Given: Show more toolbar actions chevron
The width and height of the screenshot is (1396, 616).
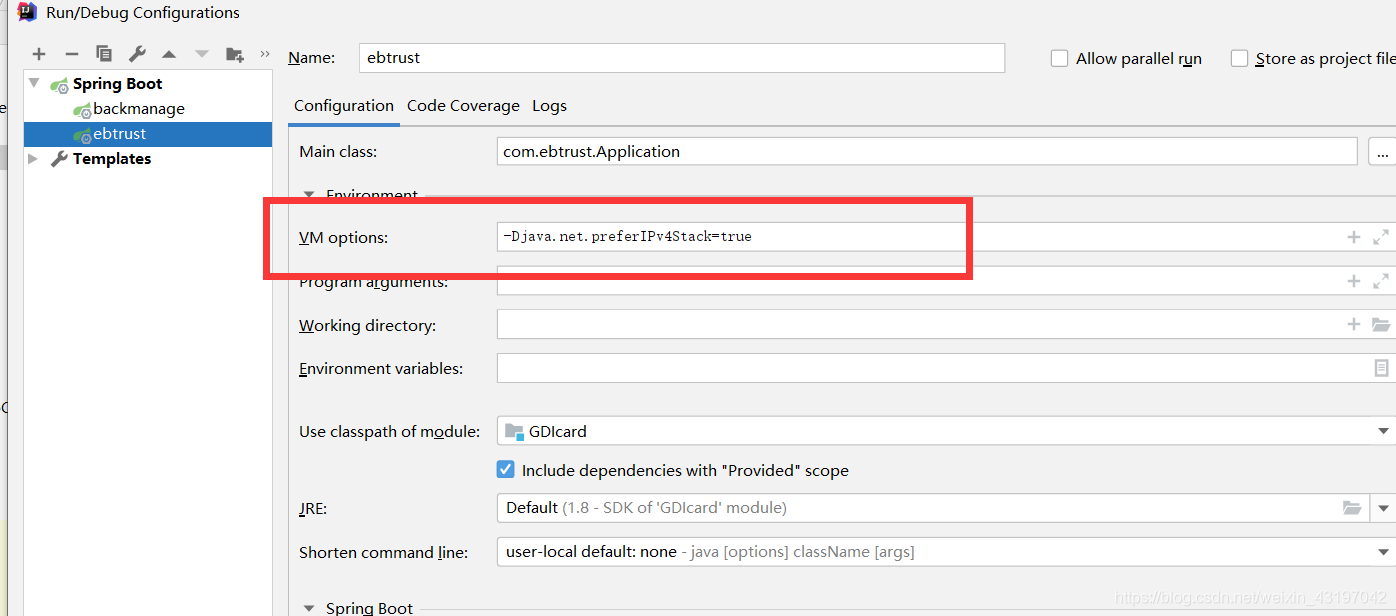Looking at the screenshot, I should click(x=265, y=54).
